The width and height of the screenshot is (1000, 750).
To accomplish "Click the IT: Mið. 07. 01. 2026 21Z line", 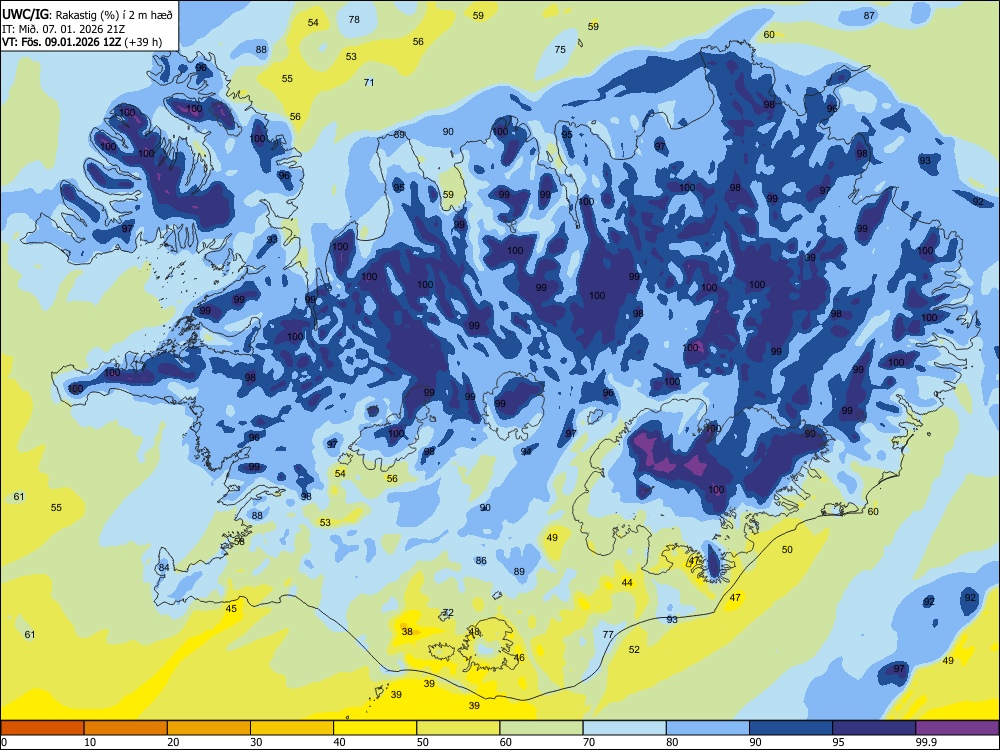I will point(62,29).
